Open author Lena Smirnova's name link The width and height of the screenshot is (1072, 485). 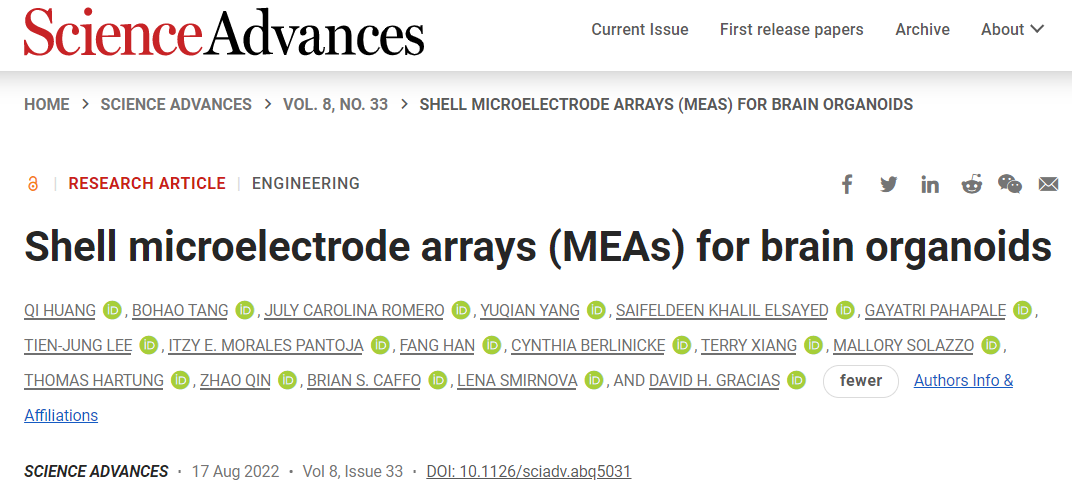(517, 380)
